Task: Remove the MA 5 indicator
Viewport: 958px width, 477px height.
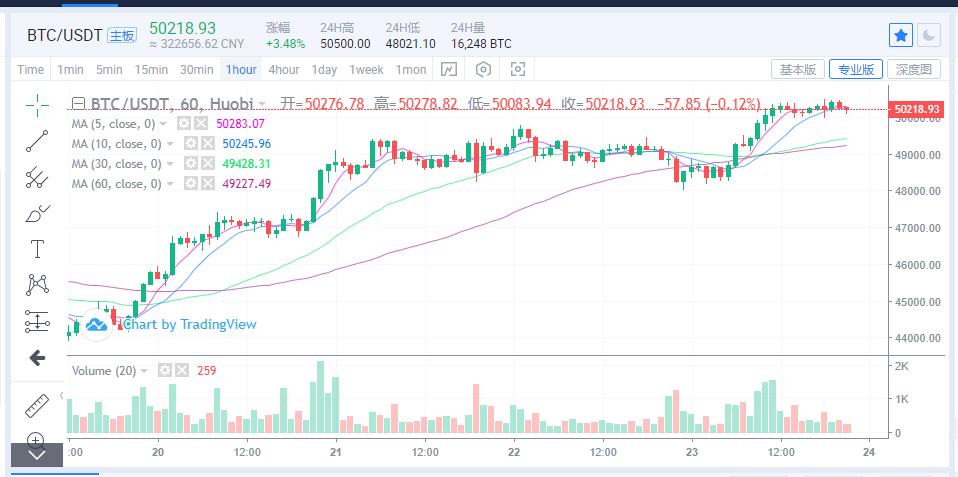Action: coord(201,124)
